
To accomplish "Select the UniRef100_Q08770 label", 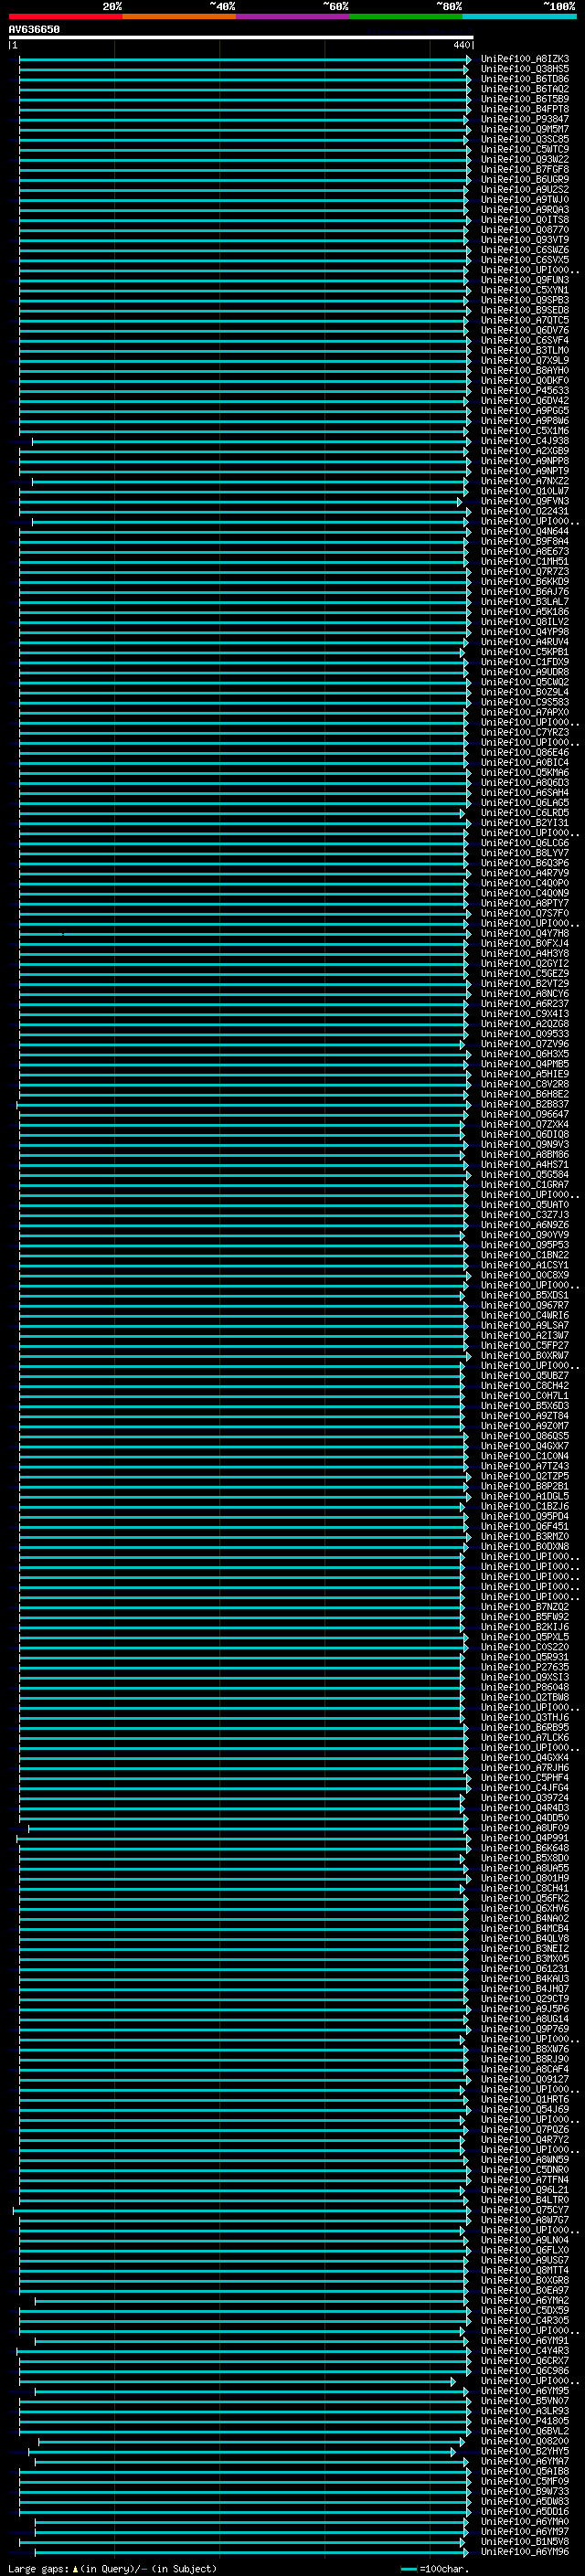I will pos(524,230).
